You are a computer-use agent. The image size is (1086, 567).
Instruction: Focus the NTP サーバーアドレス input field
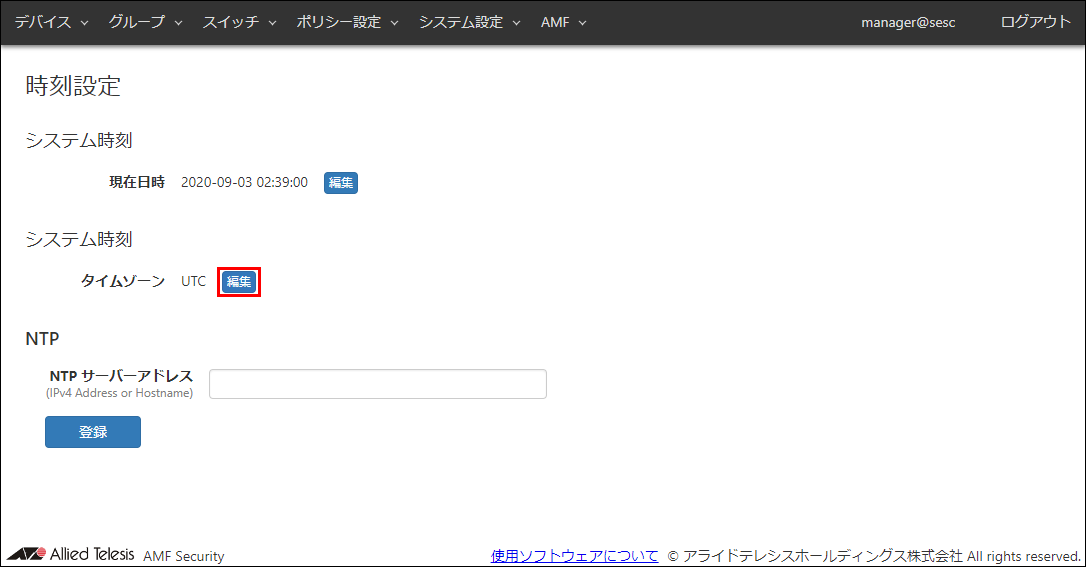coord(377,384)
